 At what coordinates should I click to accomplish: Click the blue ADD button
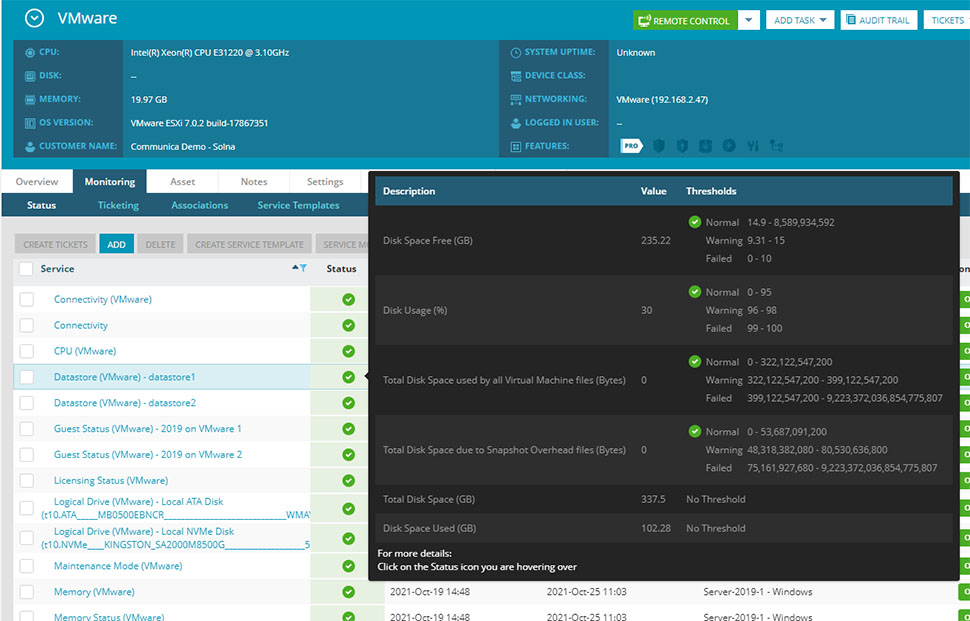click(116, 244)
